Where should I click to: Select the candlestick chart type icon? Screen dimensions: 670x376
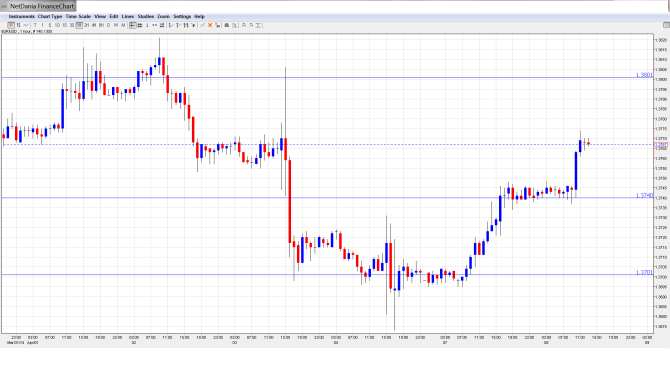click(11, 25)
